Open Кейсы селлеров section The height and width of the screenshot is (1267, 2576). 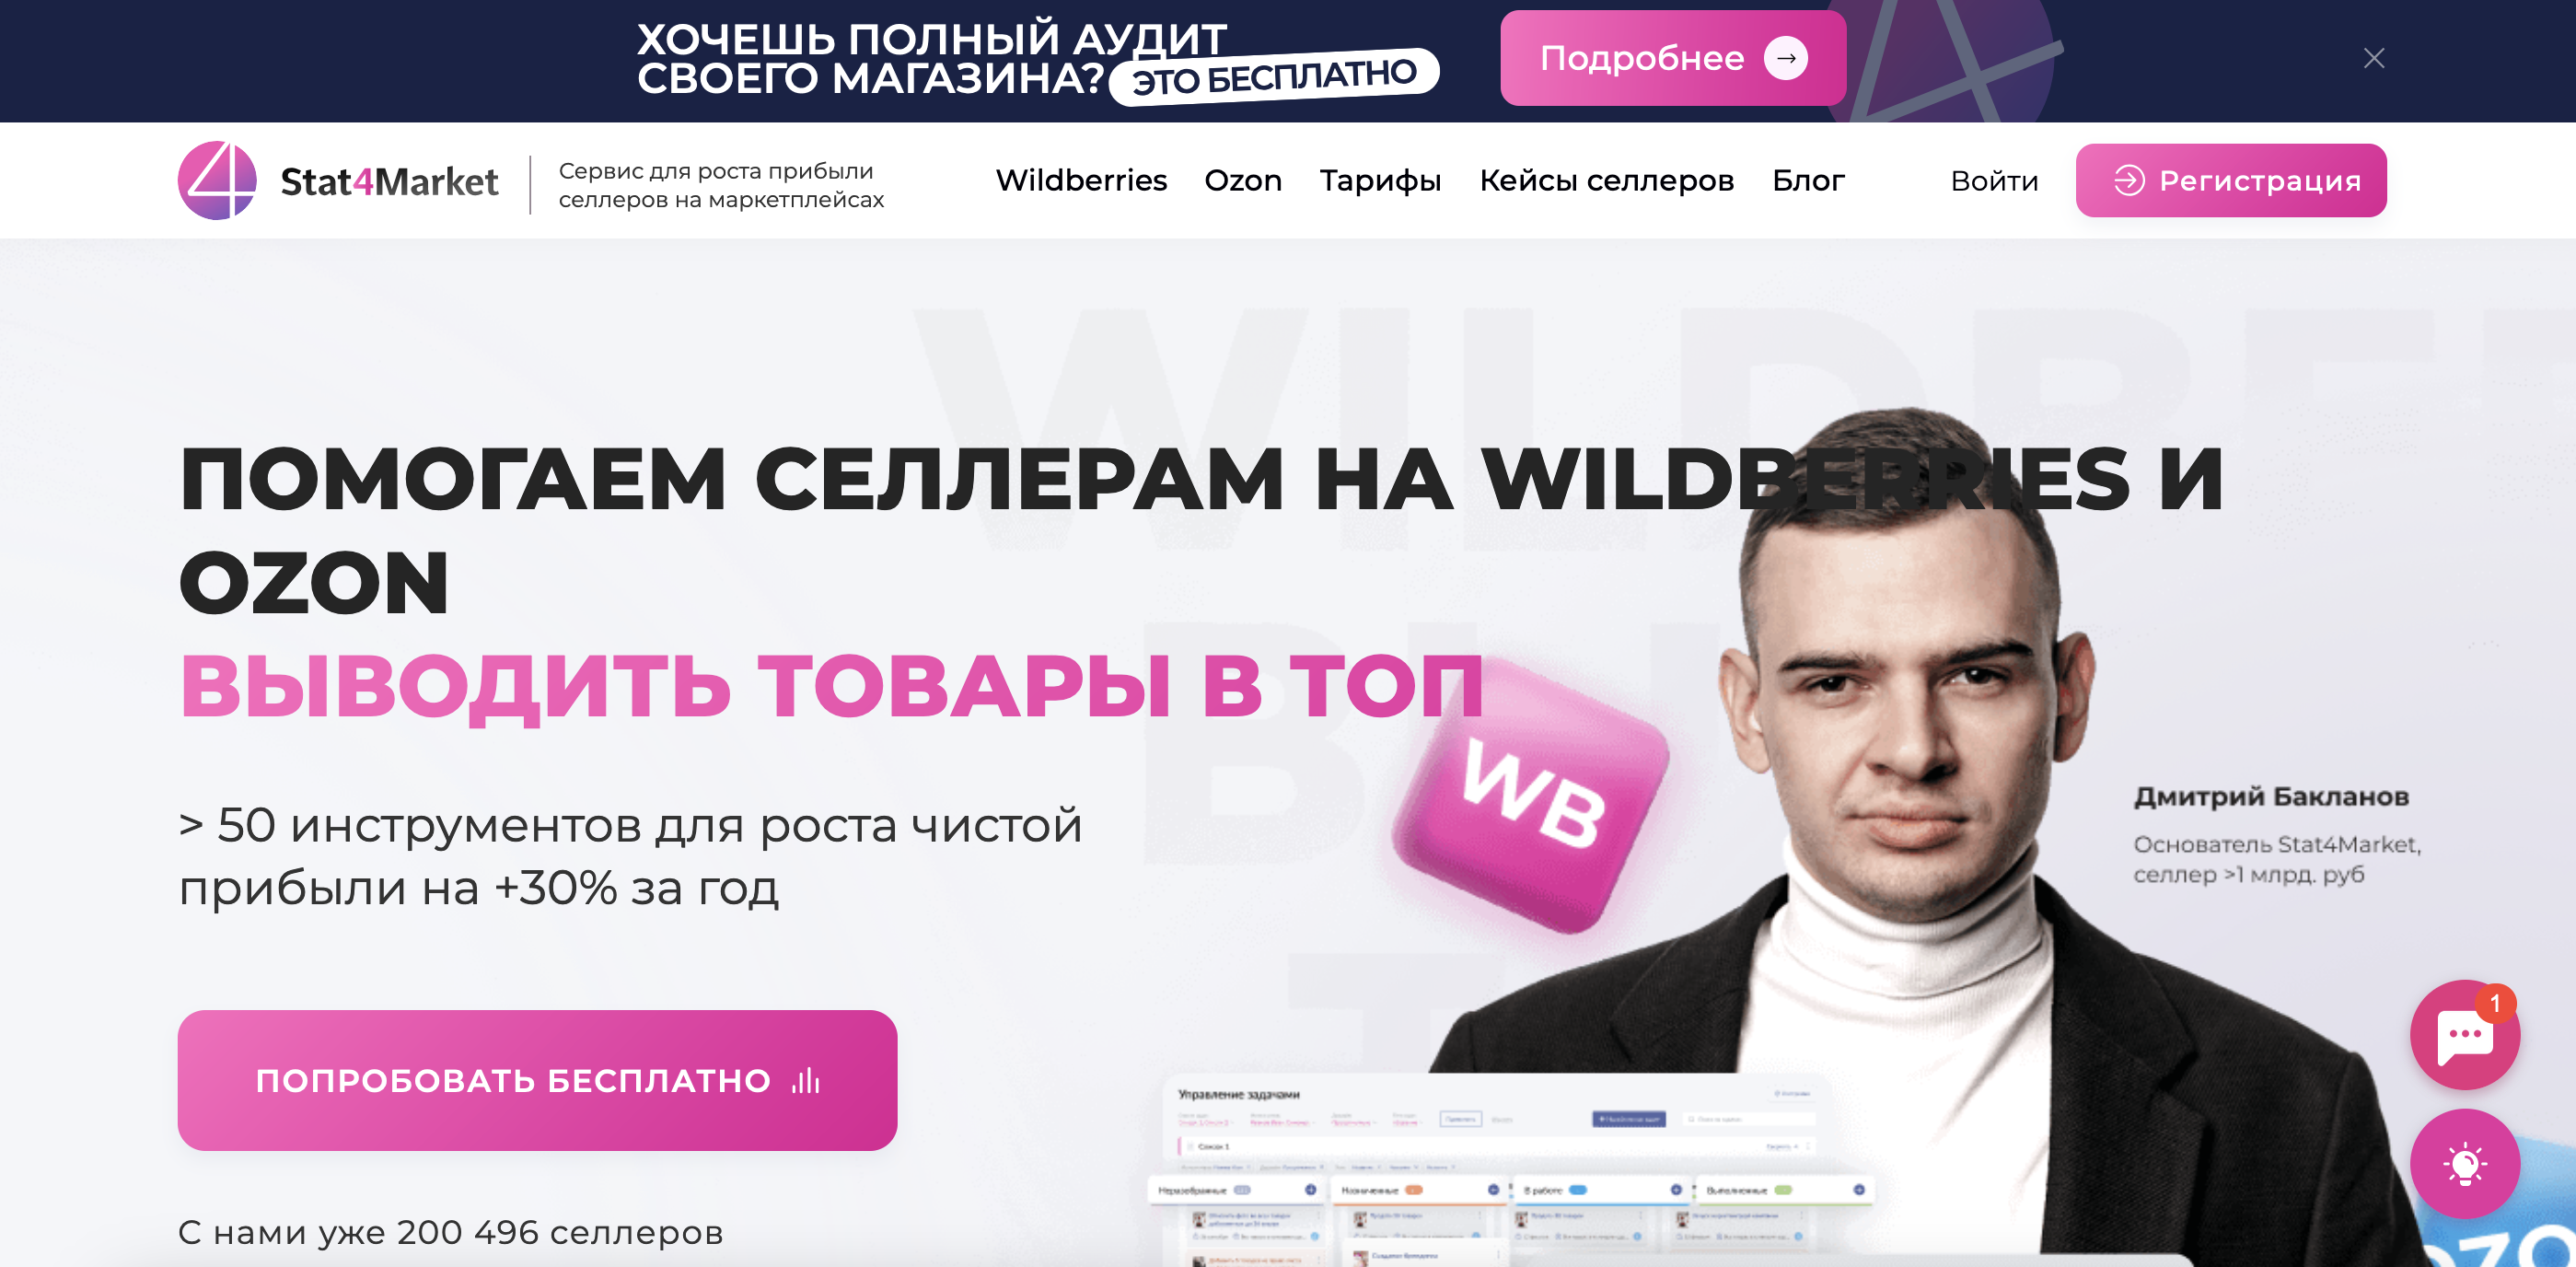(x=1606, y=181)
